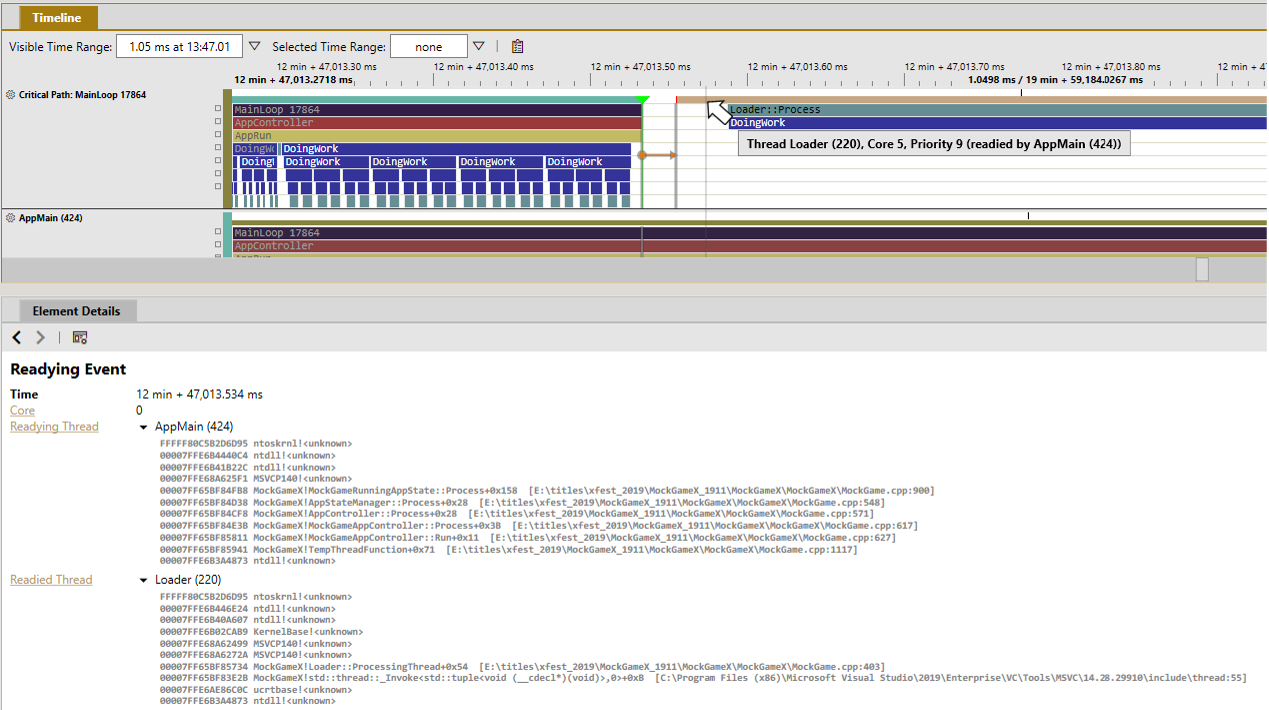Collapse the Loader (220) readied thread stack
1269x710 pixels.
(144, 580)
